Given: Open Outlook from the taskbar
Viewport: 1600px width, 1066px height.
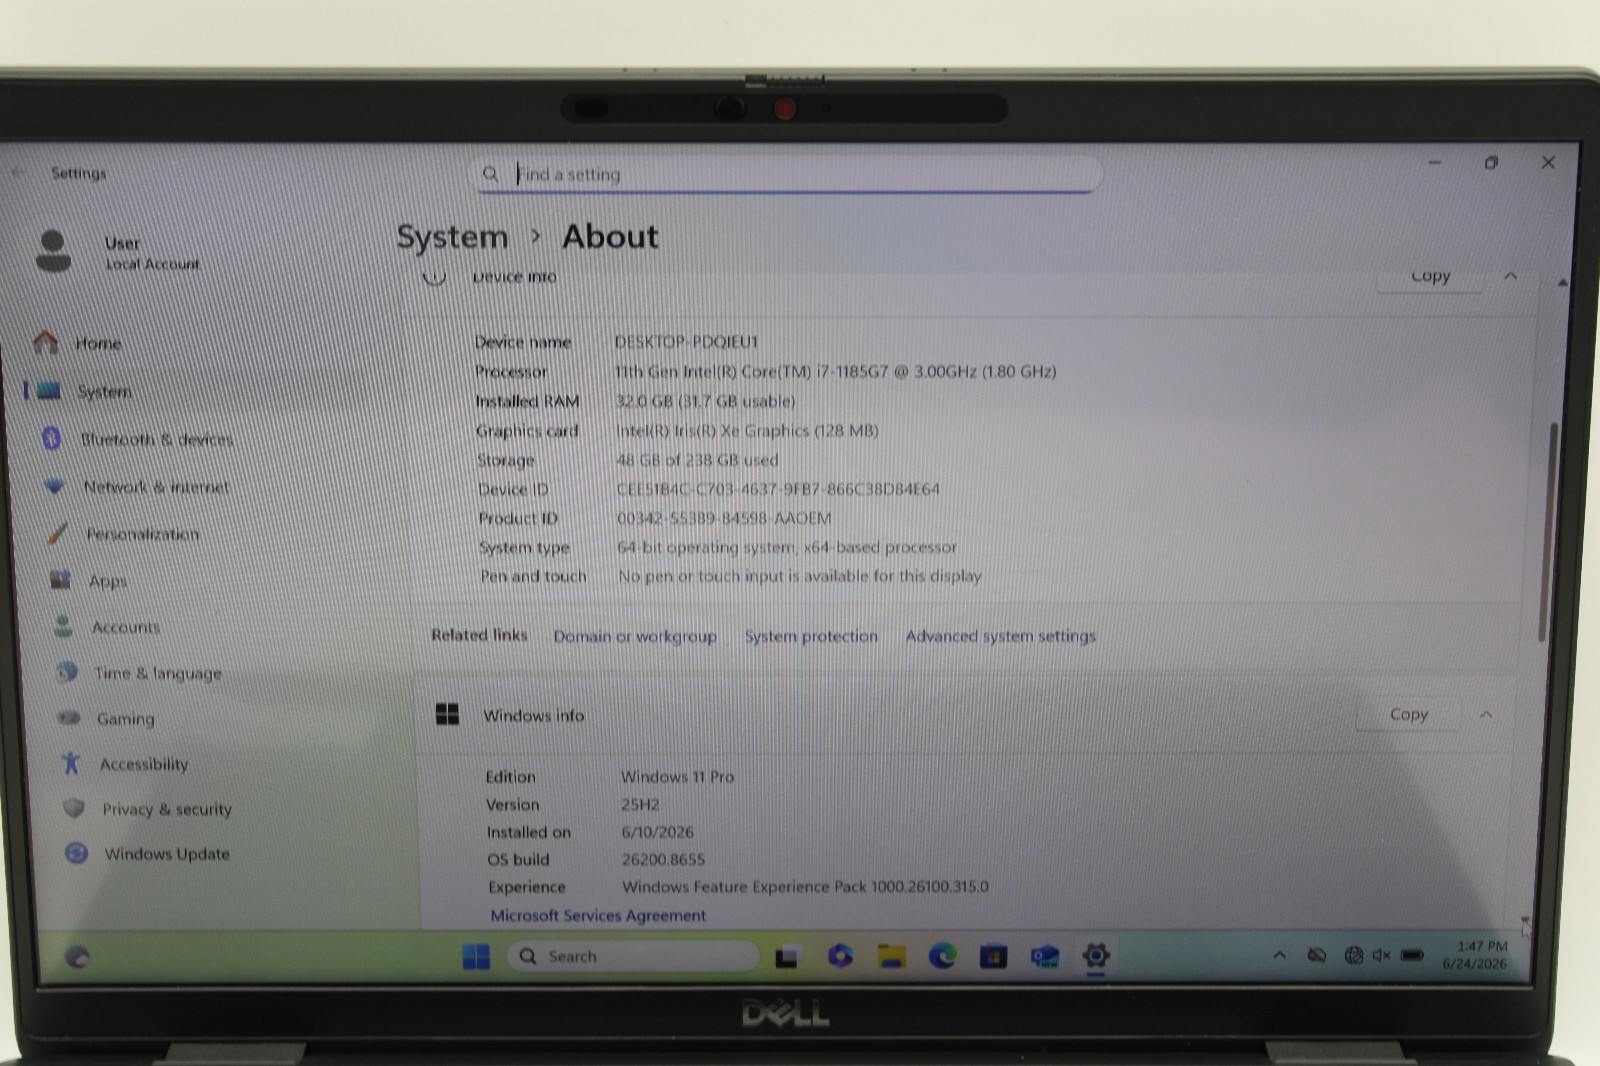Looking at the screenshot, I should click(x=1045, y=957).
